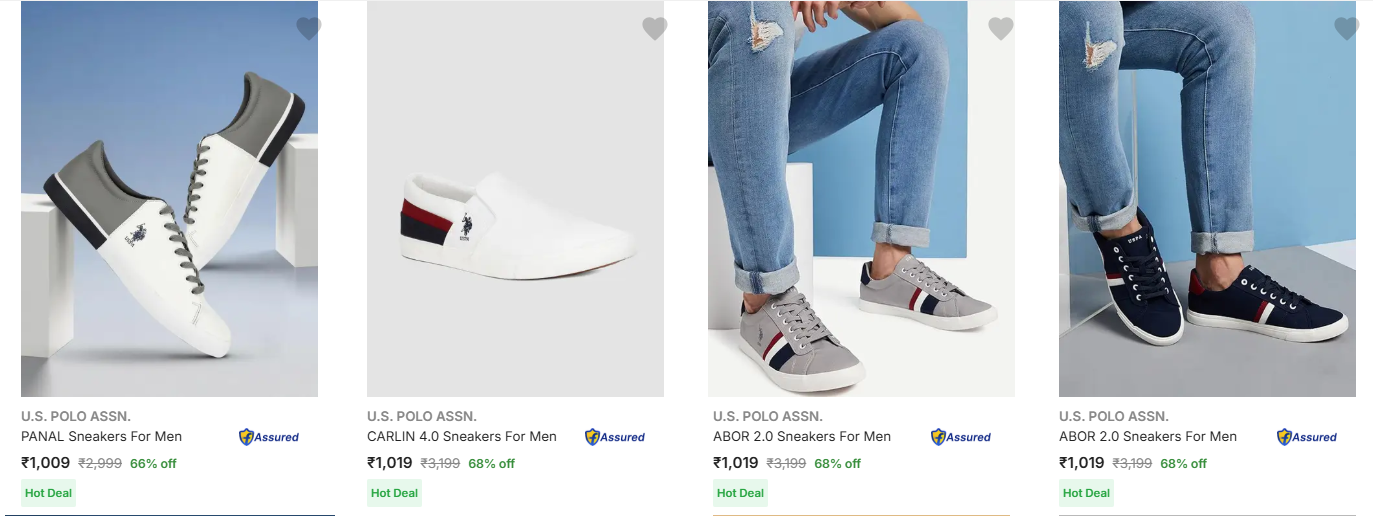Click U.S. POLO ASSN. brand above CARLIN 4.0
1373x516 pixels.
(421, 416)
